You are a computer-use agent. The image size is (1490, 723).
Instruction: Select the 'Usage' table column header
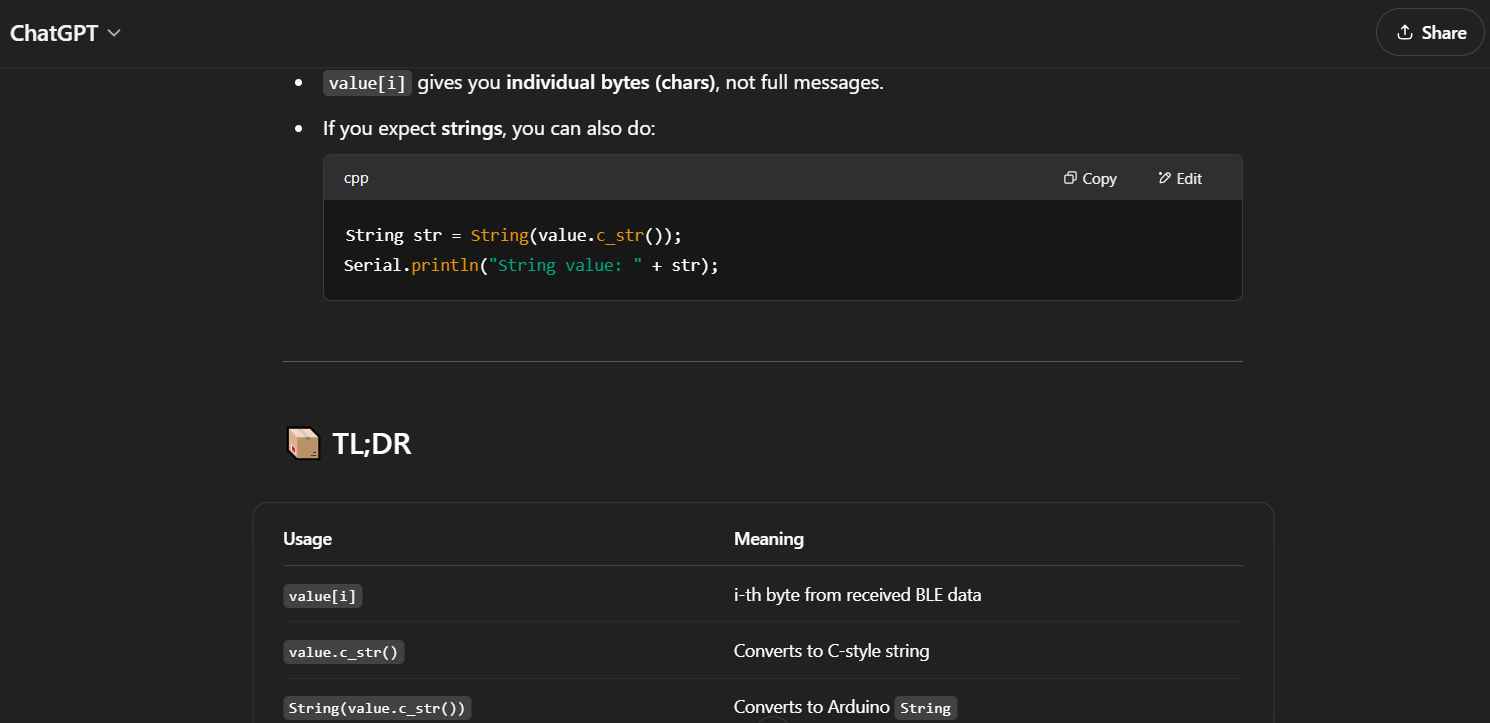[307, 539]
